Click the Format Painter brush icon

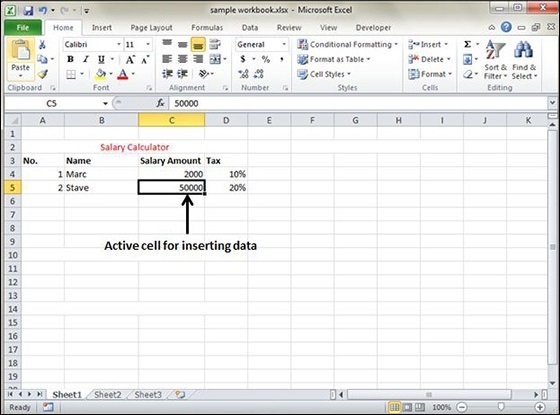tap(42, 74)
